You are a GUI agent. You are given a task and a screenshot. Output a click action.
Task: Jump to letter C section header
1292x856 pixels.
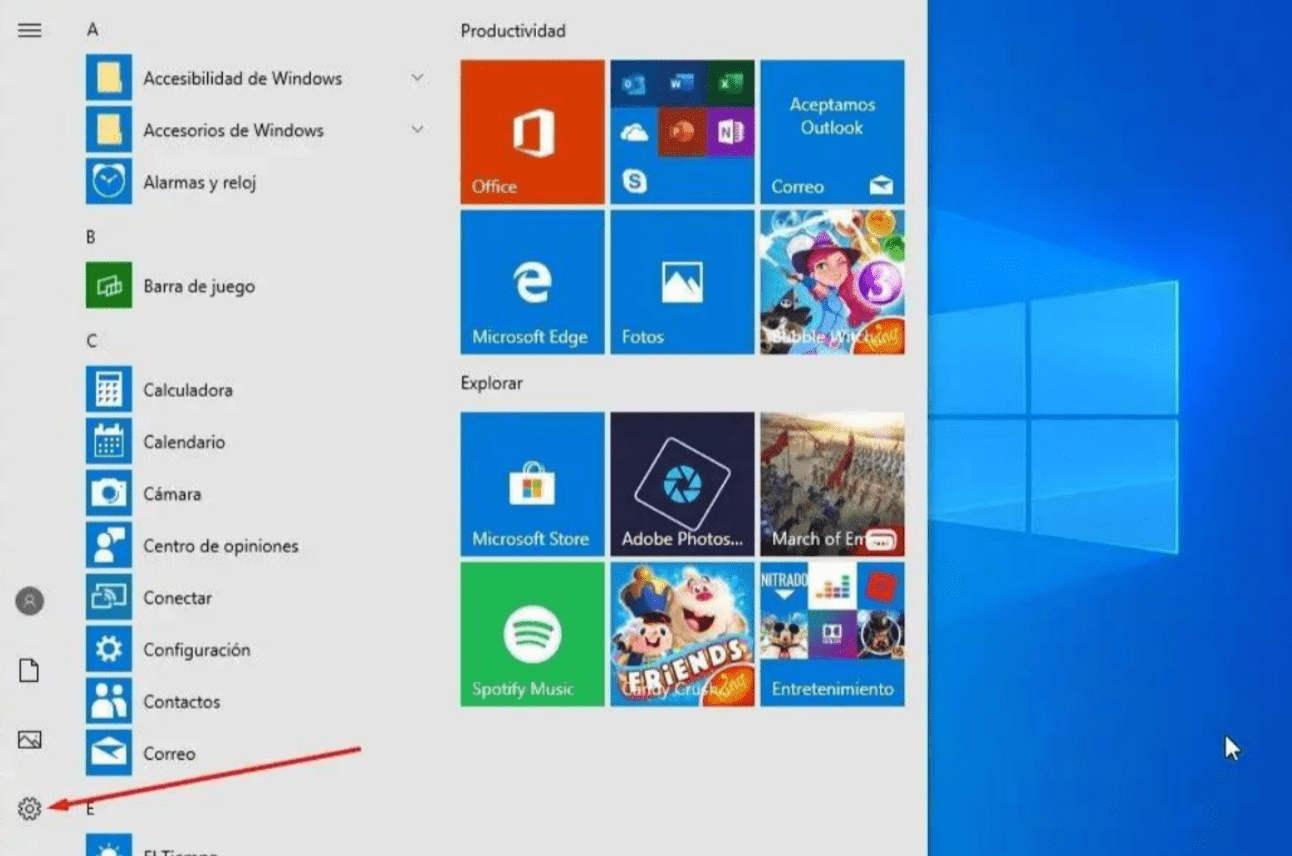tap(91, 341)
